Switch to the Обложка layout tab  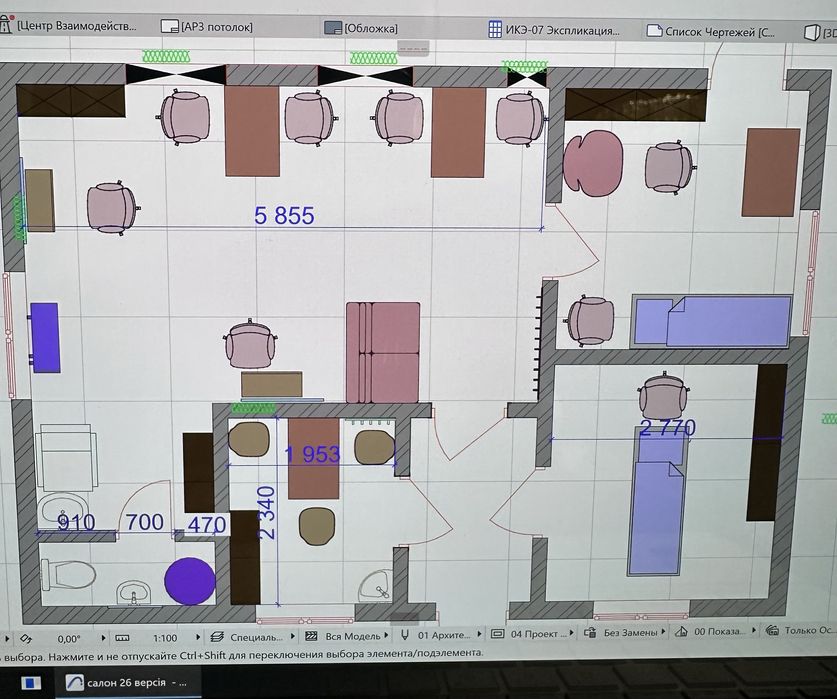coord(361,28)
